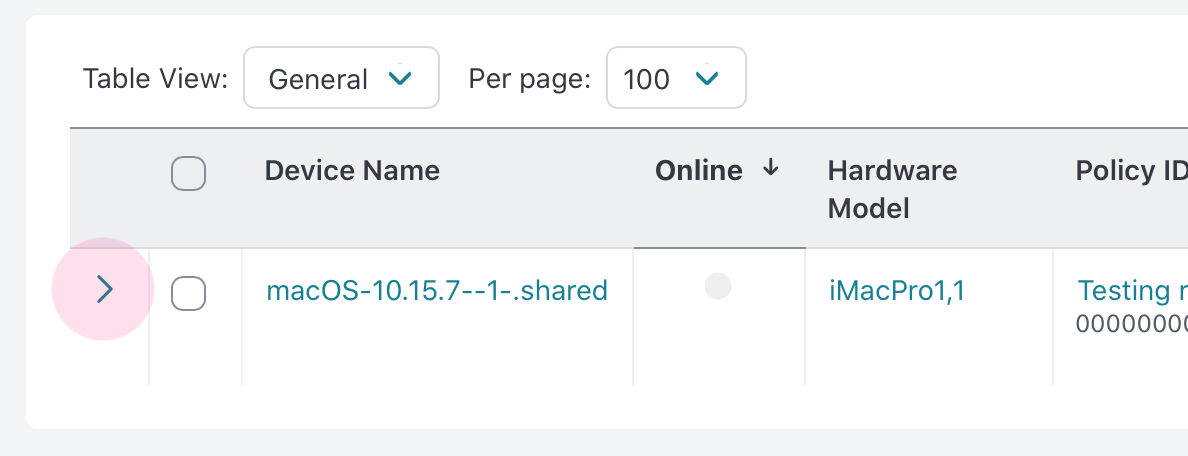Click the gray online status dot
The height and width of the screenshot is (456, 1188).
tap(718, 287)
